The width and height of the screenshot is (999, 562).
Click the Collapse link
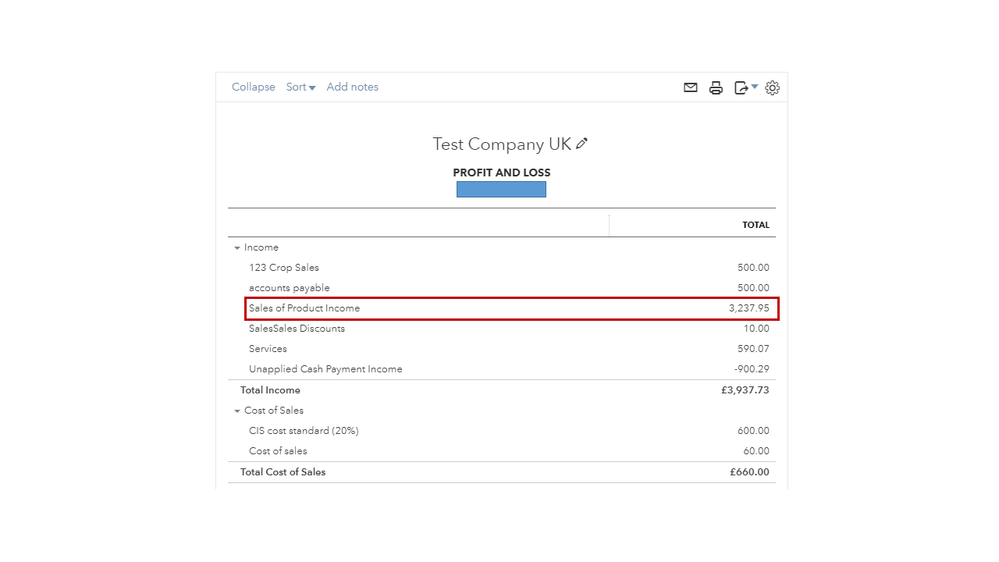[x=253, y=87]
